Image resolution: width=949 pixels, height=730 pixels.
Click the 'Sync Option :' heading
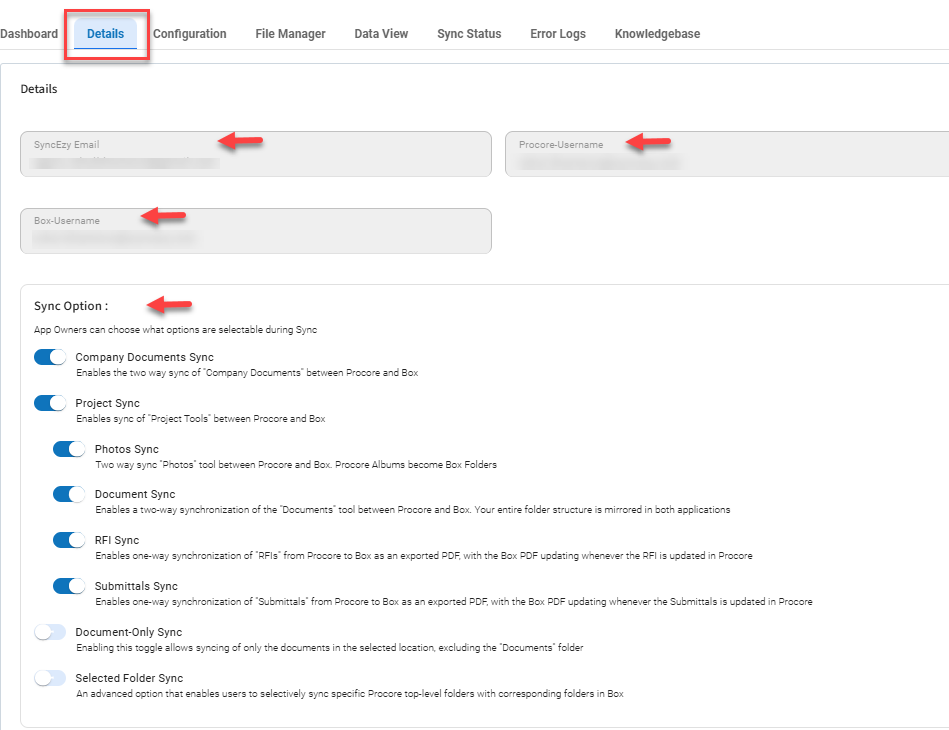click(71, 306)
